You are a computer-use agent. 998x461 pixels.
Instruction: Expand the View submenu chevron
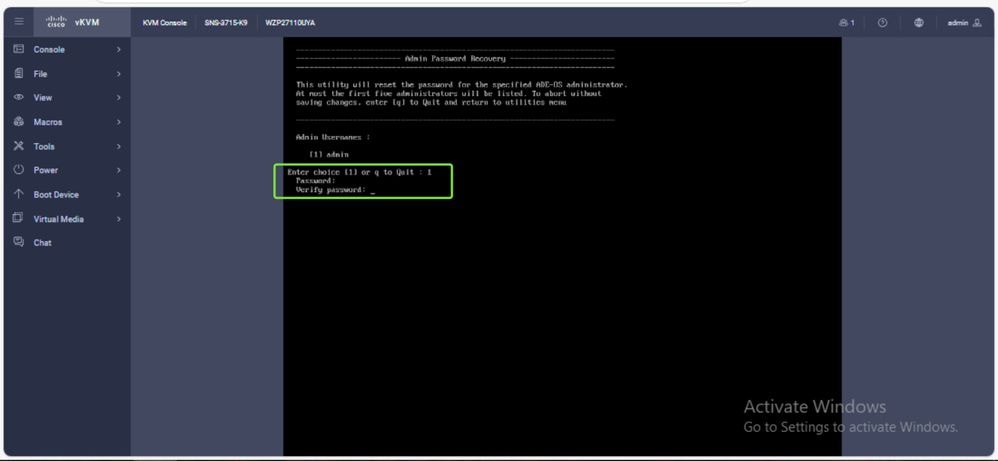pos(118,98)
